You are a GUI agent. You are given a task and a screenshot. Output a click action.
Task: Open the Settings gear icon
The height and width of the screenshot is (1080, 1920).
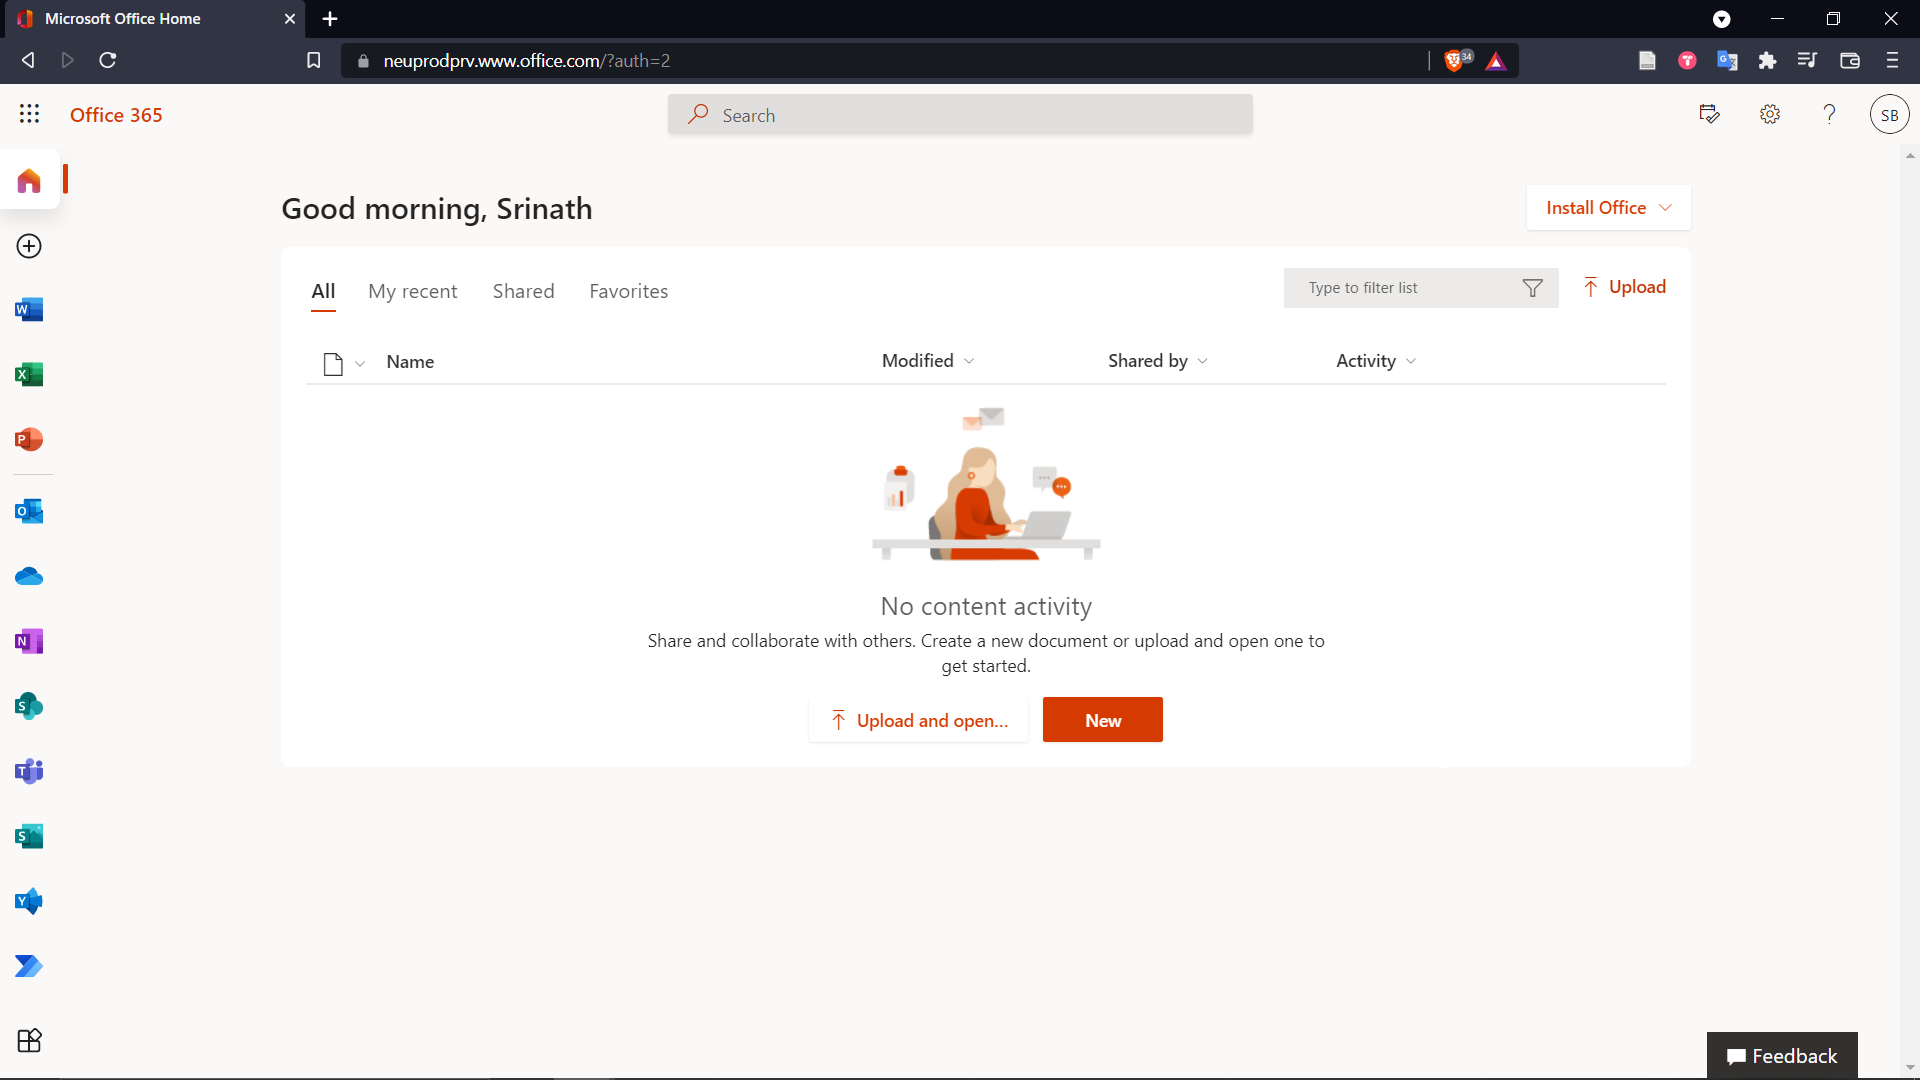1770,115
